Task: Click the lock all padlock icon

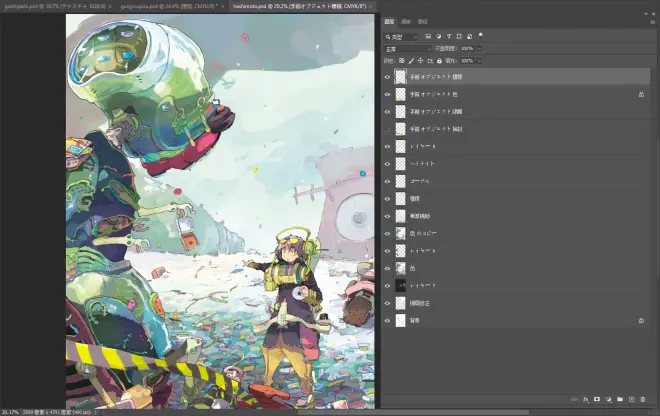Action: [x=437, y=60]
